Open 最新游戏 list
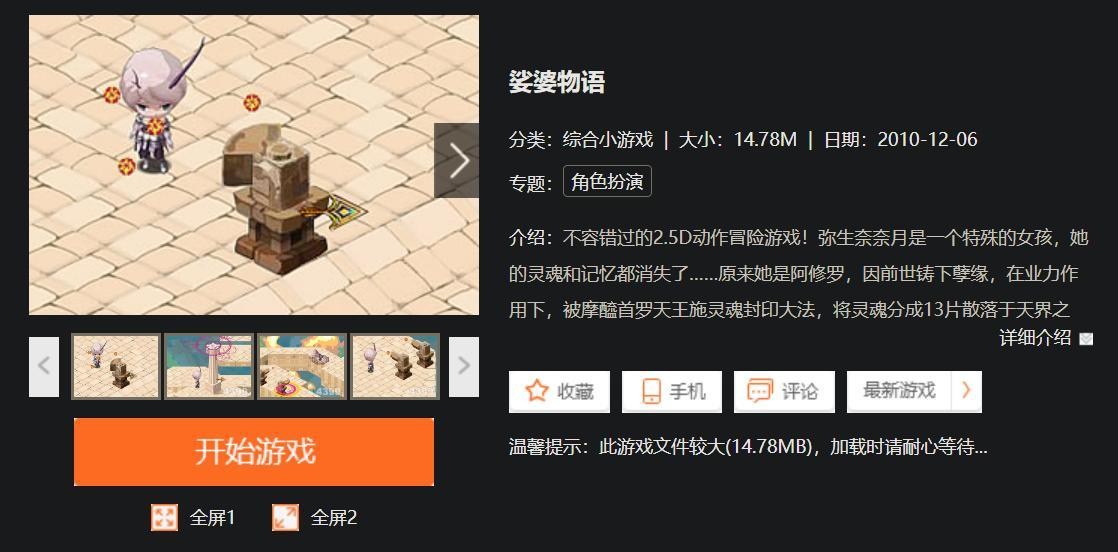This screenshot has width=1118, height=552. point(899,391)
